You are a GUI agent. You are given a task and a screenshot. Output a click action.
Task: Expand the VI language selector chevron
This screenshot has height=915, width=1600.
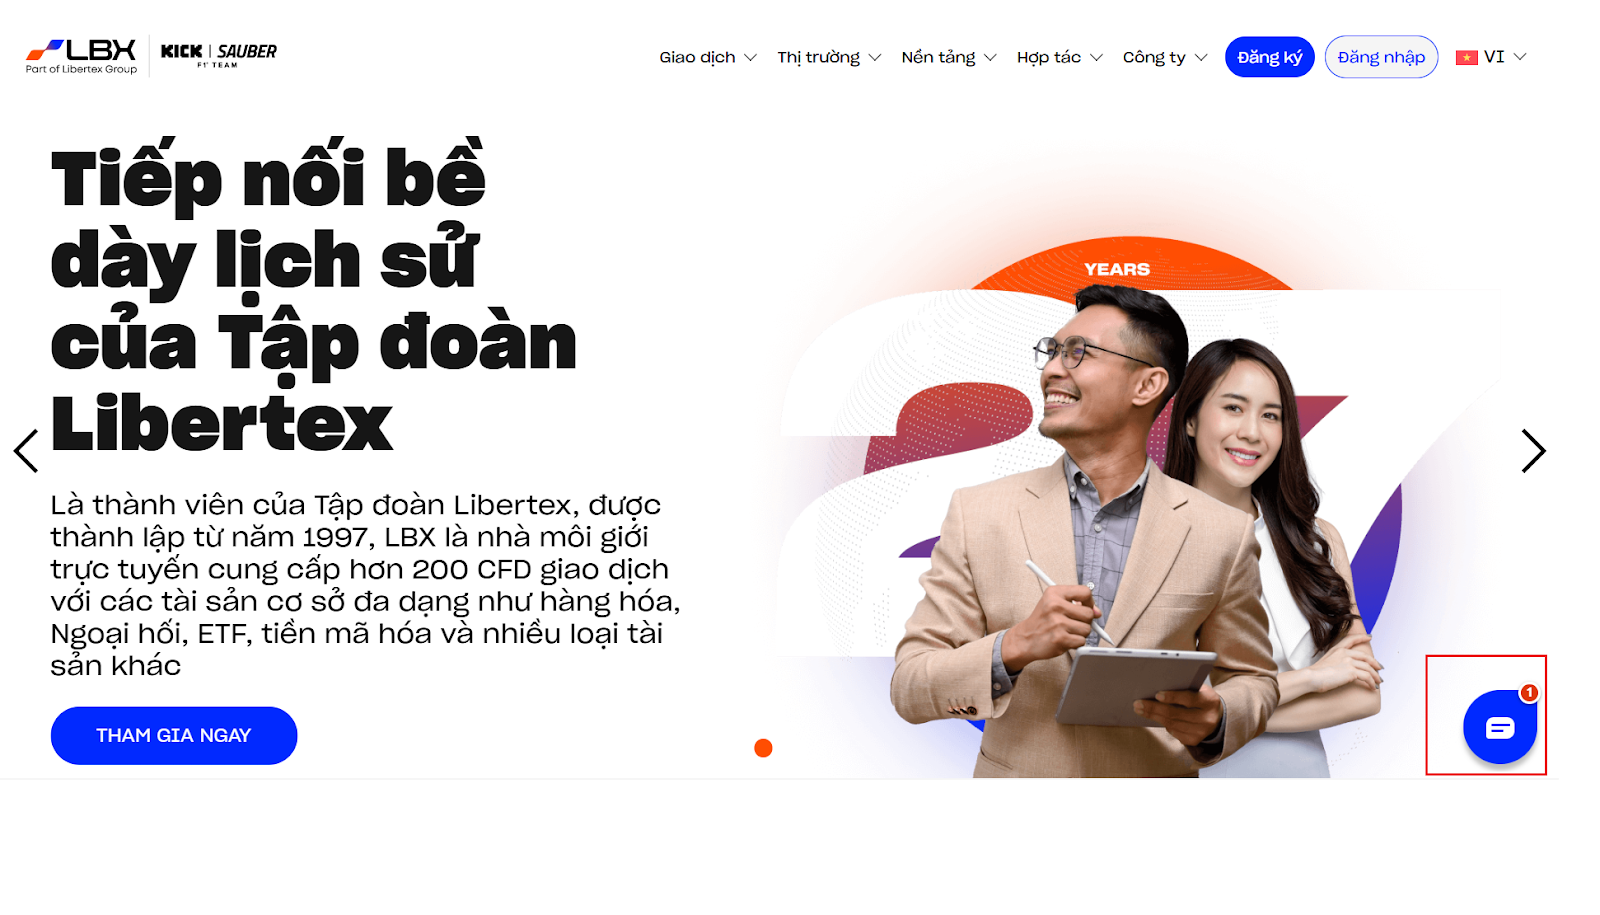click(1520, 57)
